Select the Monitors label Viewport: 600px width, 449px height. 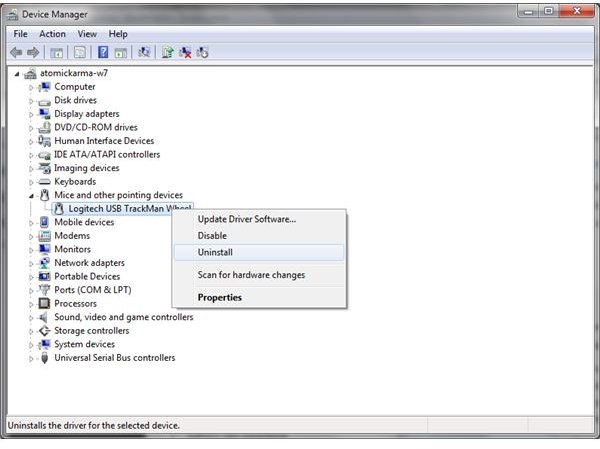pyautogui.click(x=72, y=249)
